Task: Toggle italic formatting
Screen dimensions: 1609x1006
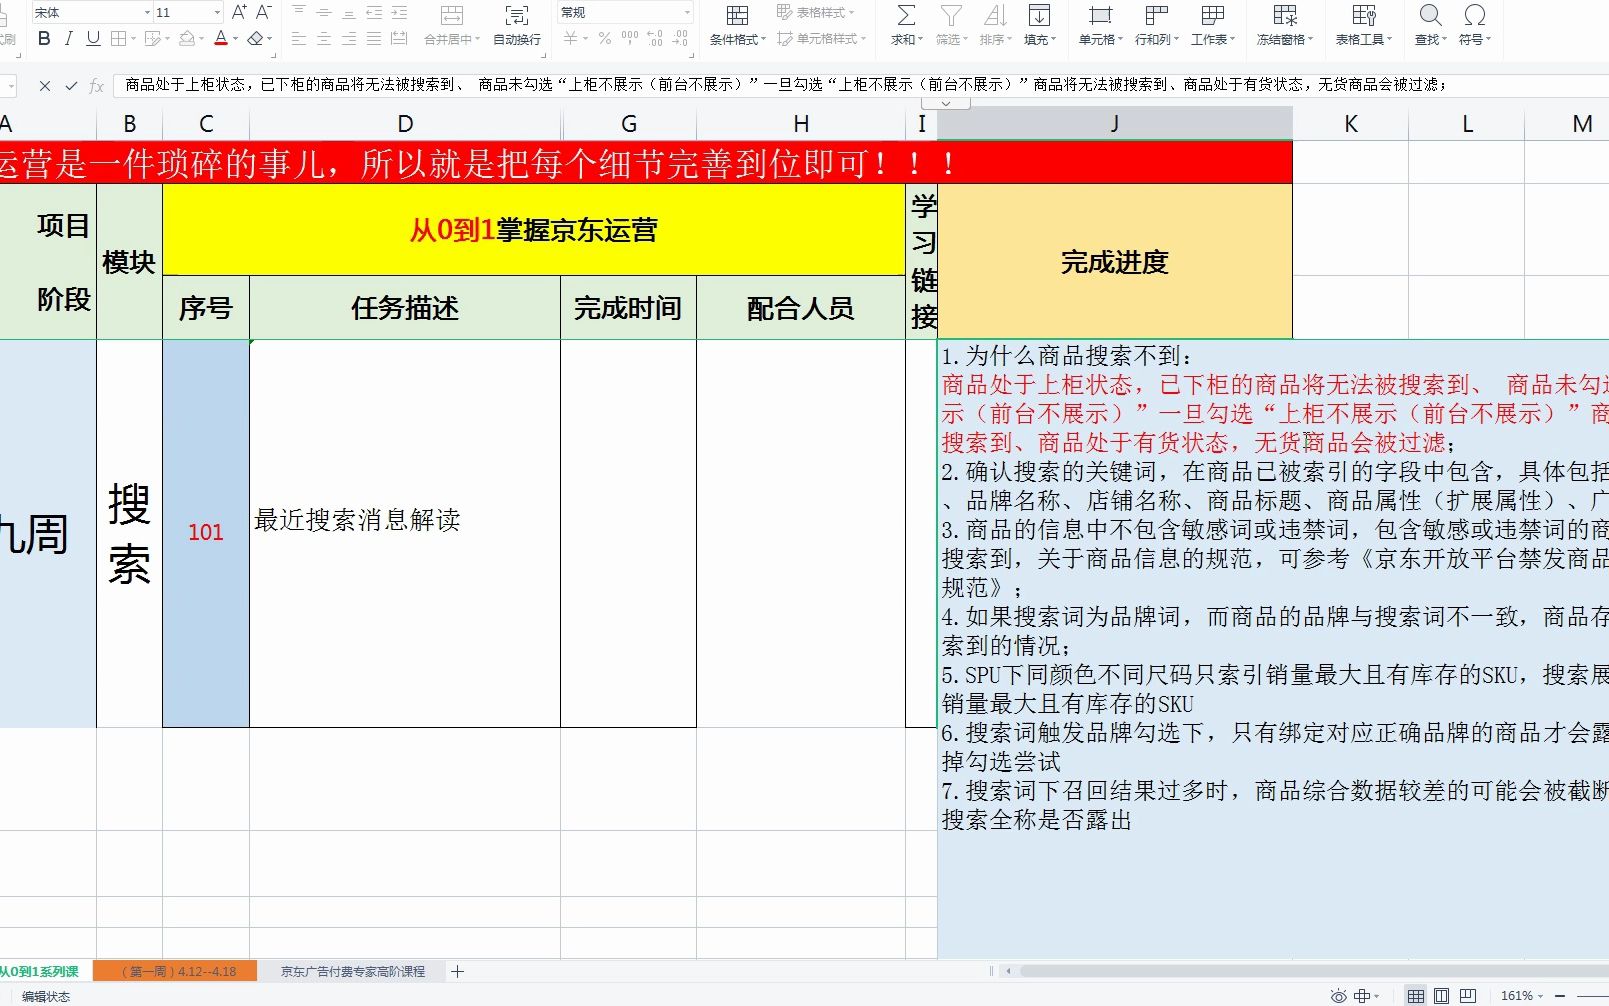Action: click(x=68, y=38)
